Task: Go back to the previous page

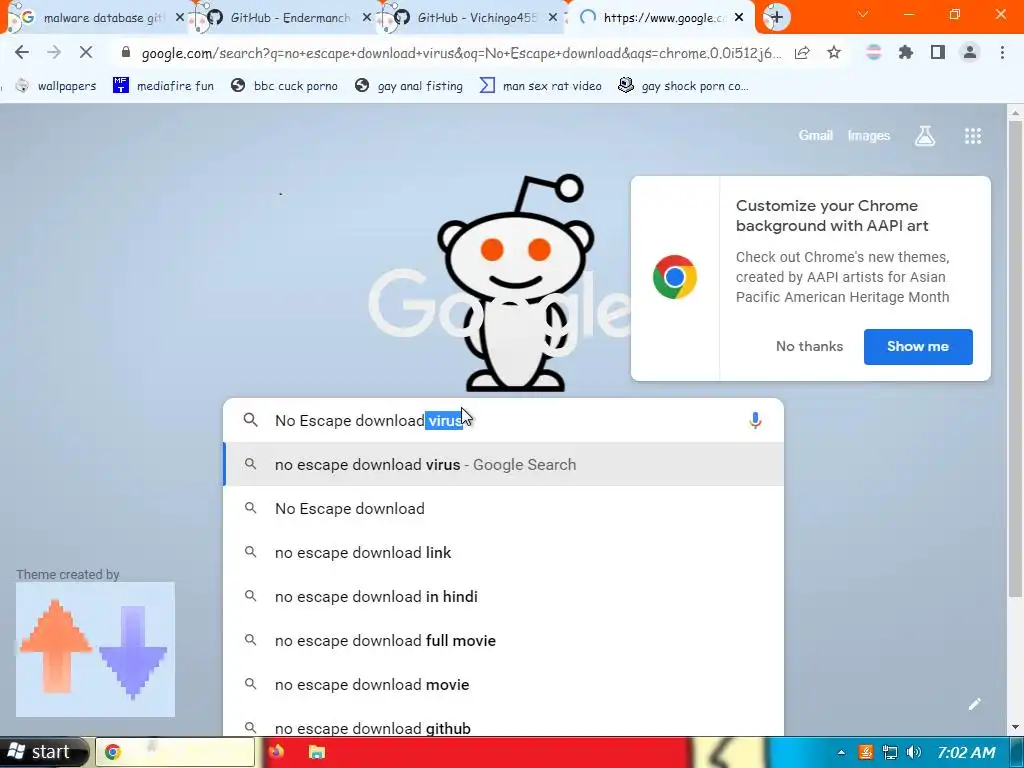Action: [22, 53]
